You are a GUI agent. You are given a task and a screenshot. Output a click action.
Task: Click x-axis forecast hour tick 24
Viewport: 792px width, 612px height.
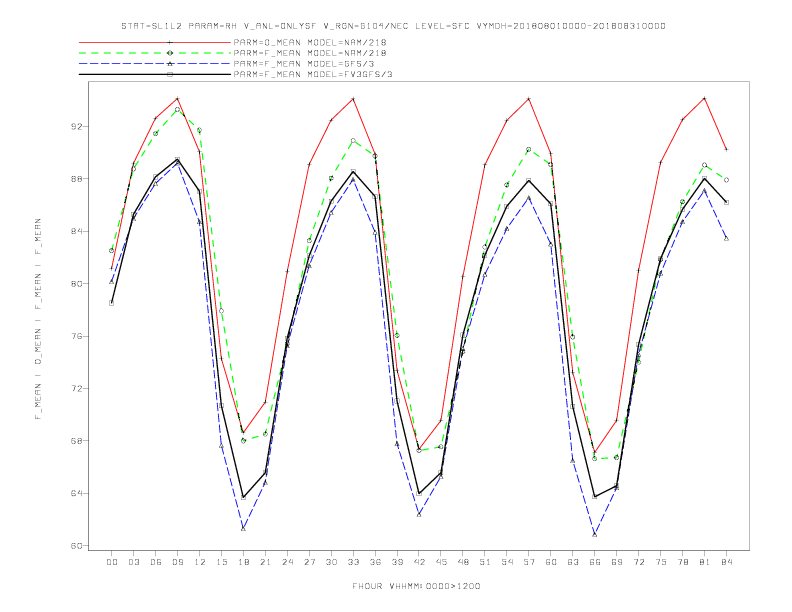point(287,562)
